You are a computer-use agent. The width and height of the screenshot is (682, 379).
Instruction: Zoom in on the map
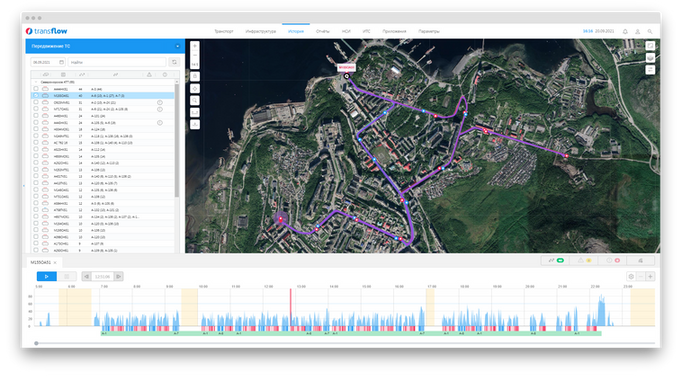click(x=195, y=46)
